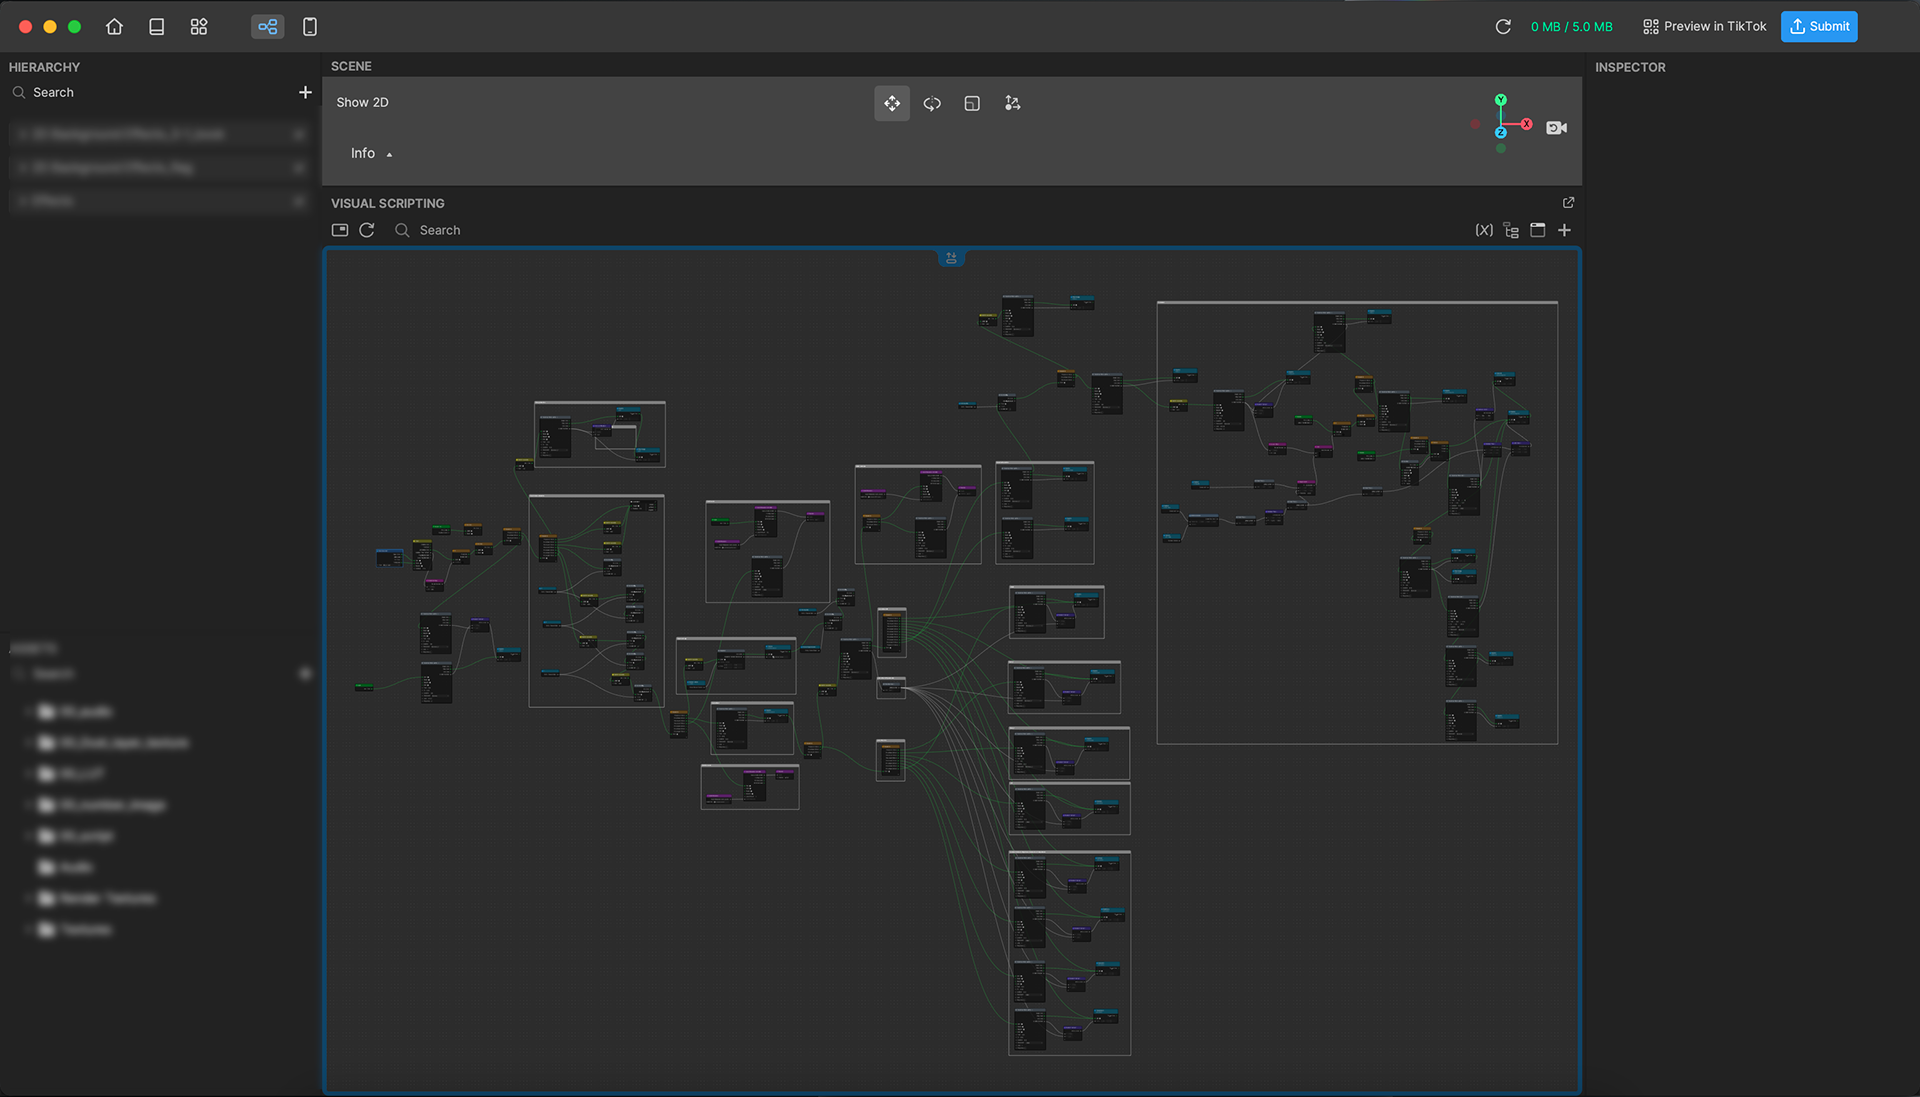Image resolution: width=1920 pixels, height=1097 pixels.
Task: Select the Move tool in Scene
Action: [x=892, y=104]
